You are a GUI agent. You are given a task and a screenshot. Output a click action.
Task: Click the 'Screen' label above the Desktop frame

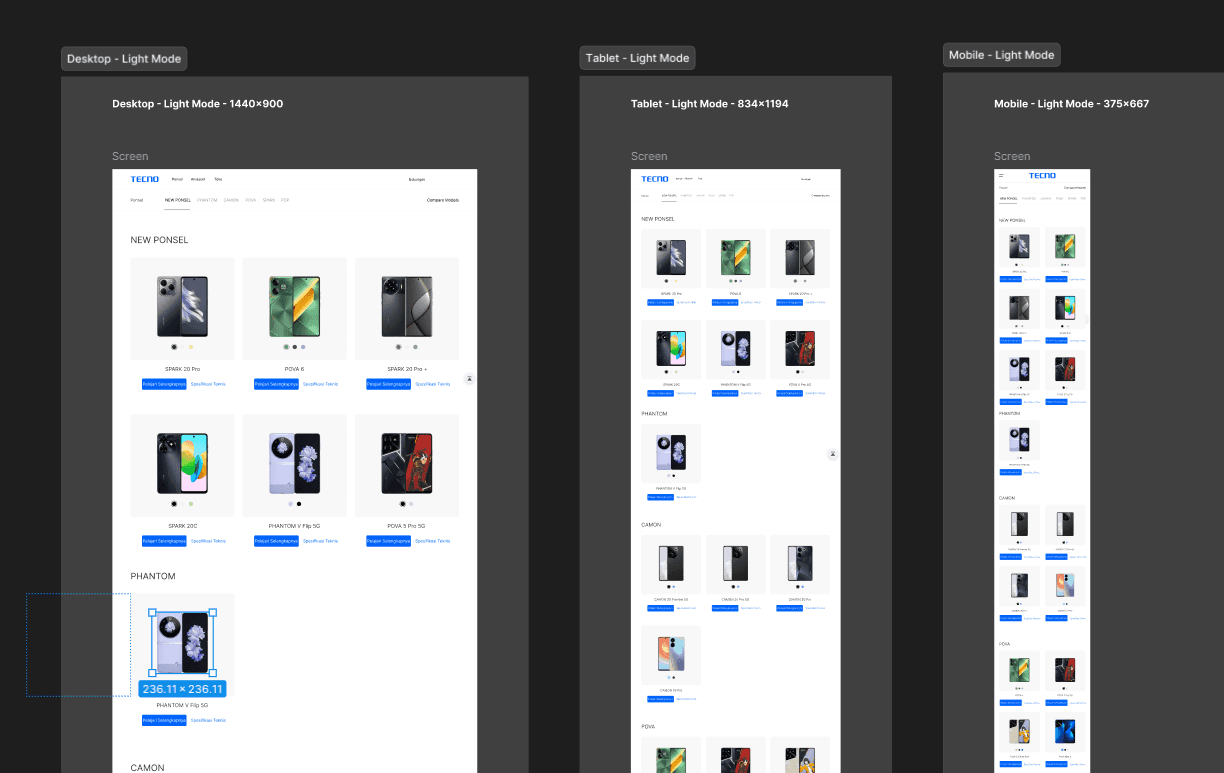(x=130, y=156)
